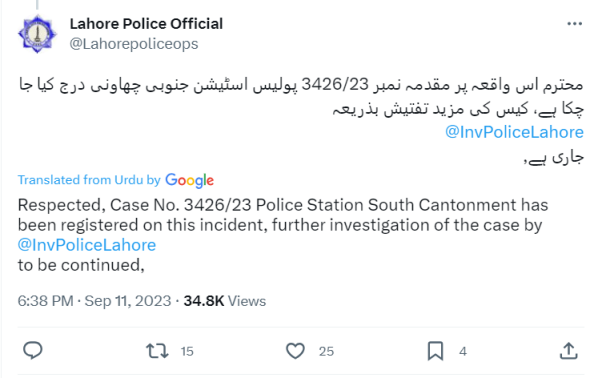Open the share upload icon
The height and width of the screenshot is (378, 598).
coord(569,351)
